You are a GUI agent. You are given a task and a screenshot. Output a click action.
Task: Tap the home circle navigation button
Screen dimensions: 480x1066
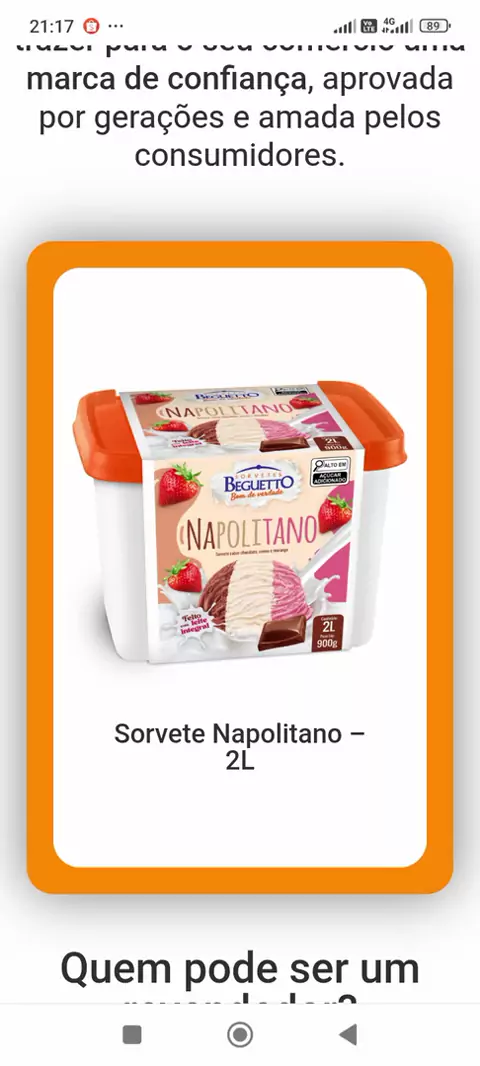239,1035
